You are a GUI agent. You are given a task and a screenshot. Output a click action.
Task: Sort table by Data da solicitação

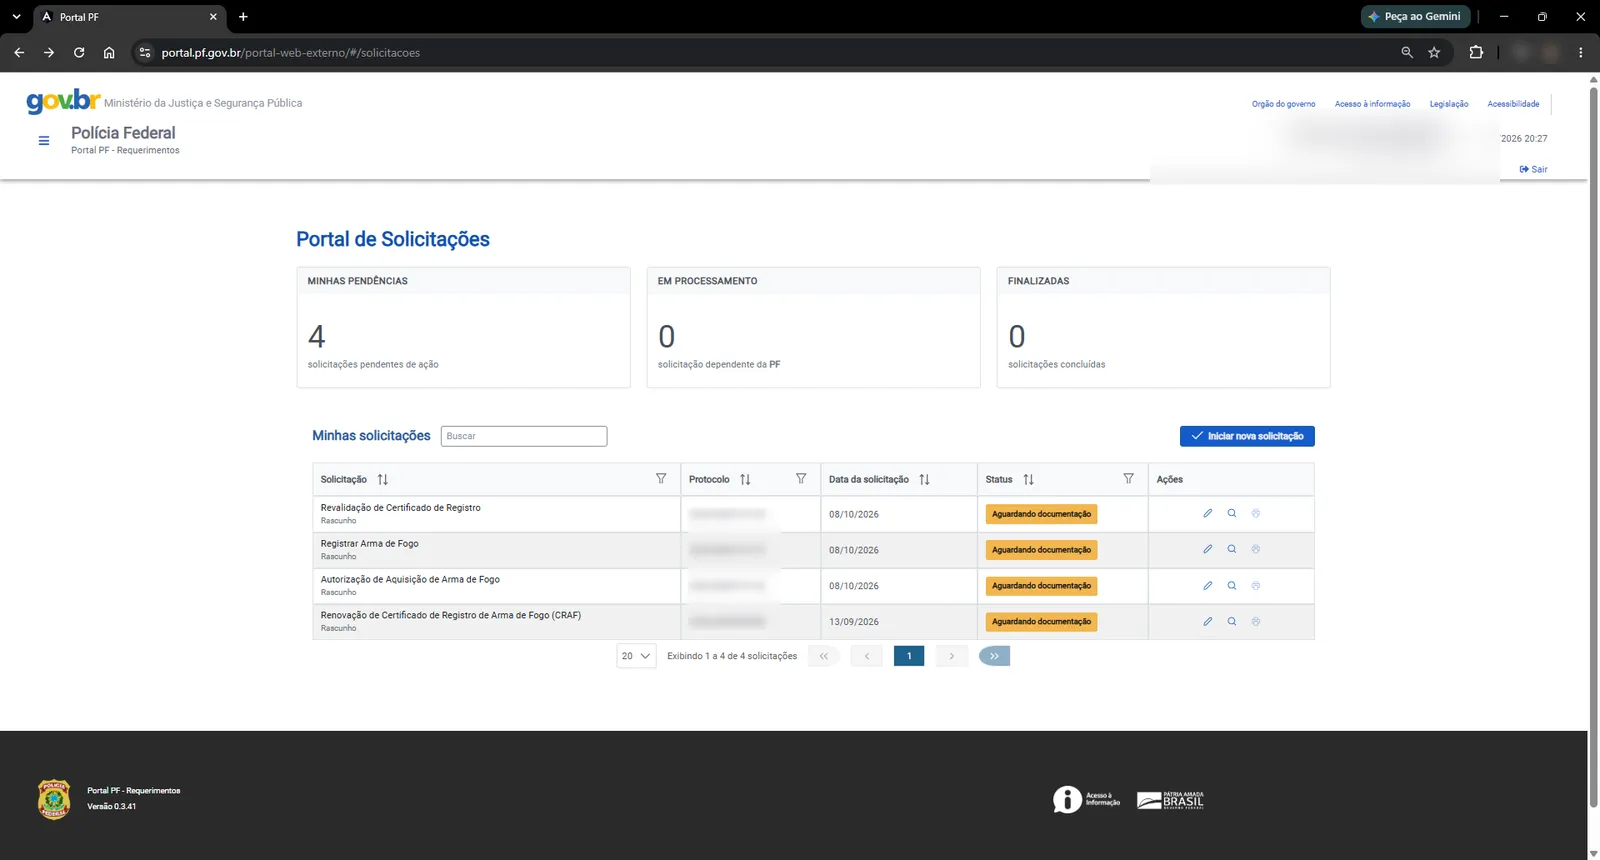924,480
